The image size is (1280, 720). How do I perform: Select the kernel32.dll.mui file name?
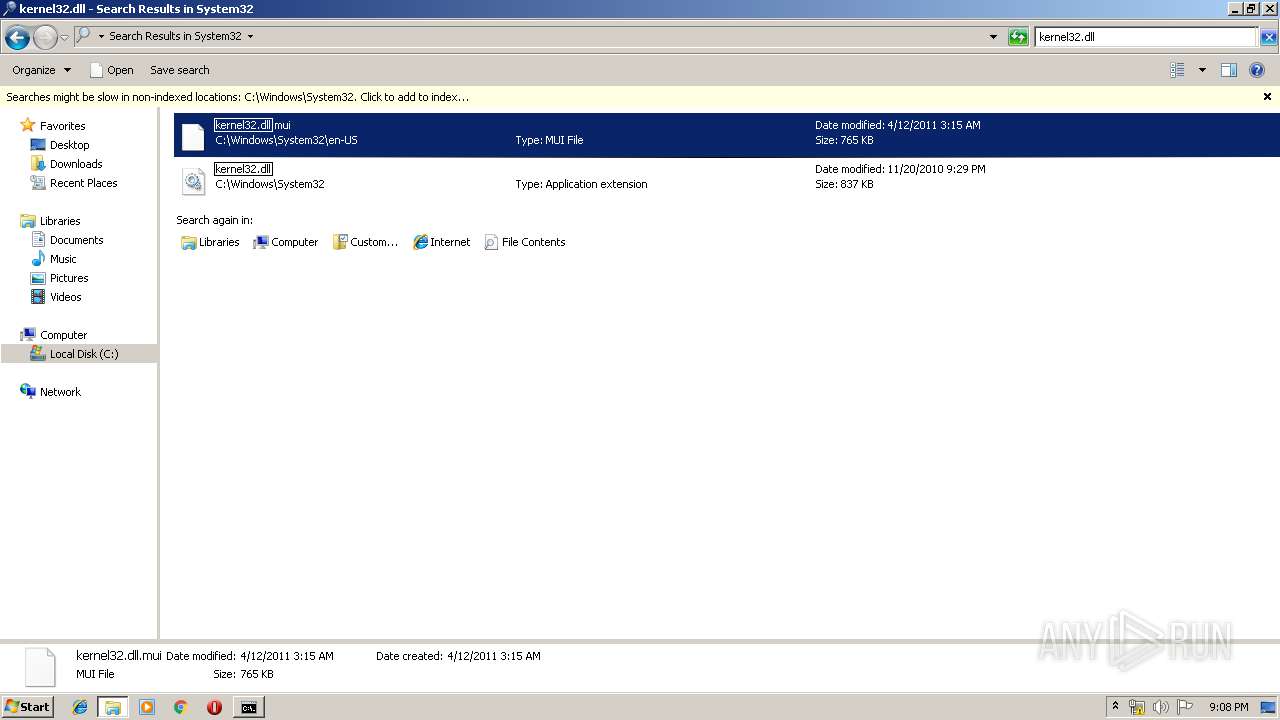[252, 125]
